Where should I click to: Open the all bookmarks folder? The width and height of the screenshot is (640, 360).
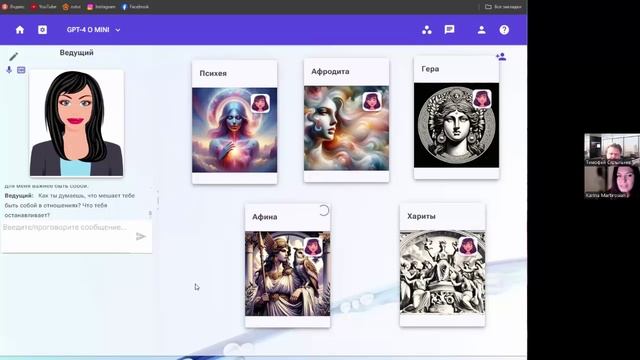click(x=503, y=7)
